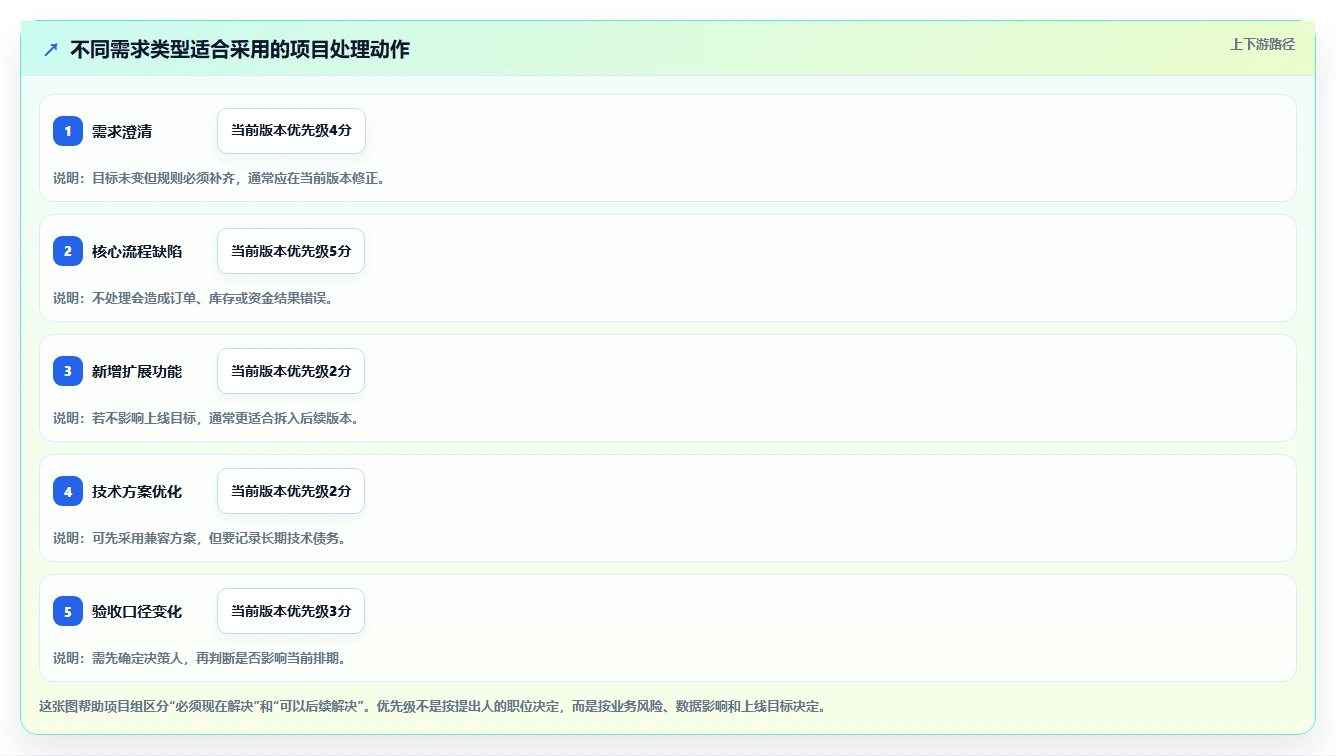Click the 当前版本优先级4分 button
The width and height of the screenshot is (1336, 756).
pos(291,131)
